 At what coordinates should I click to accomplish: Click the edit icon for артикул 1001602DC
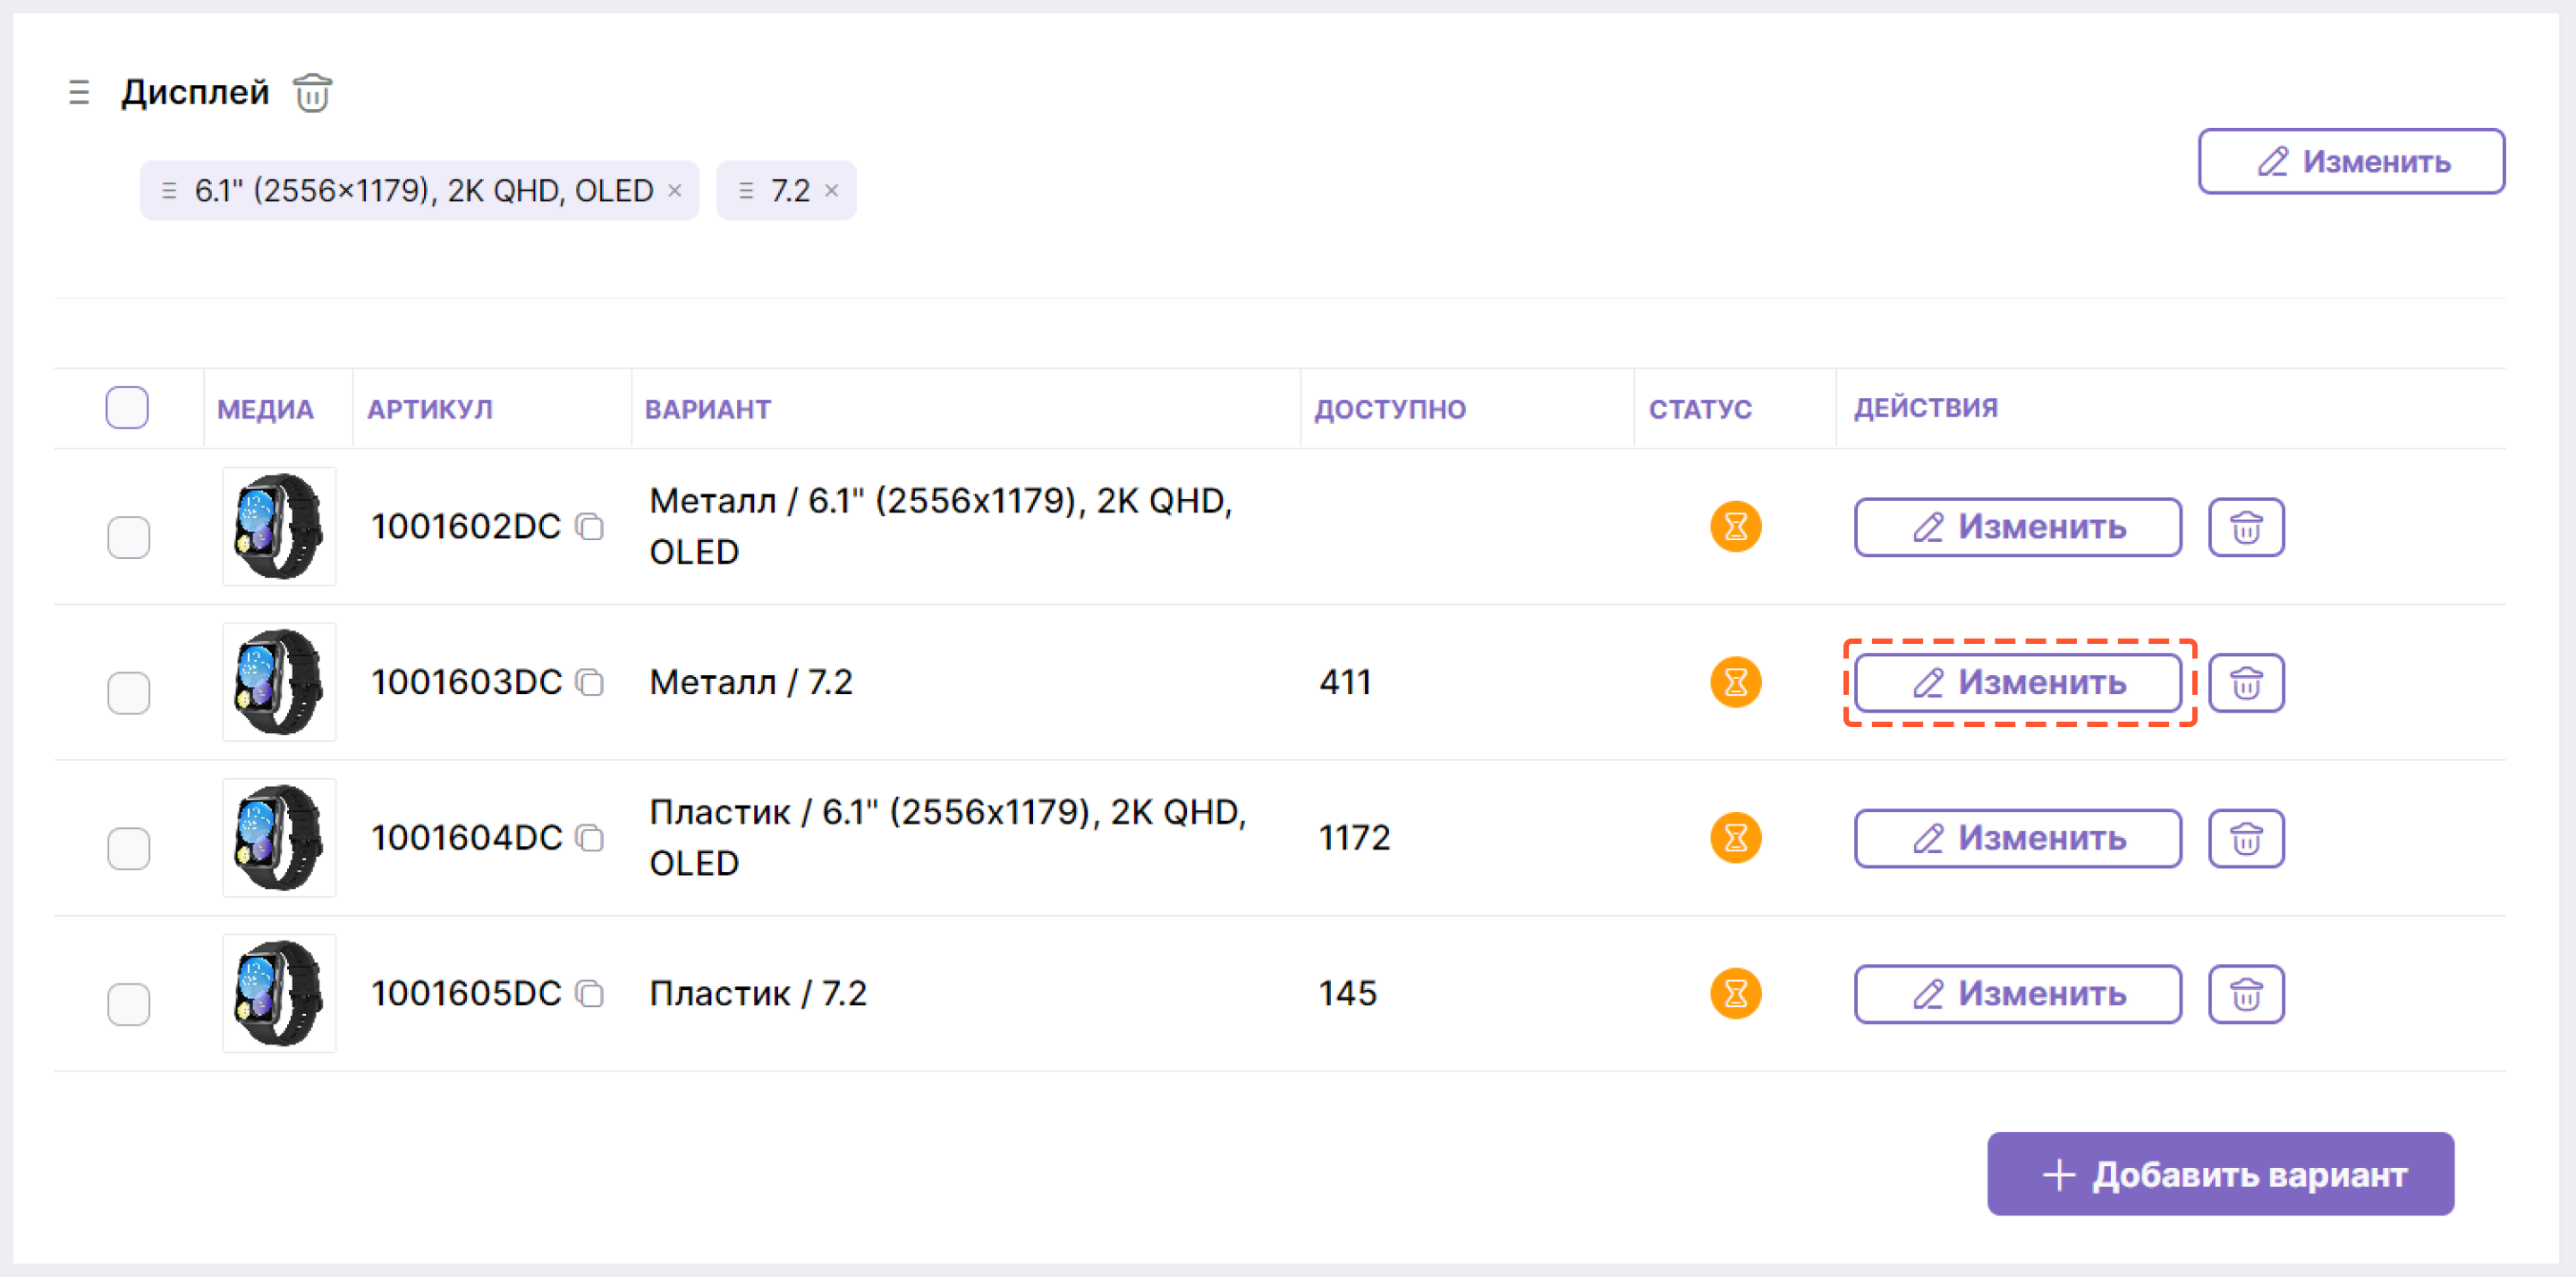[2019, 528]
